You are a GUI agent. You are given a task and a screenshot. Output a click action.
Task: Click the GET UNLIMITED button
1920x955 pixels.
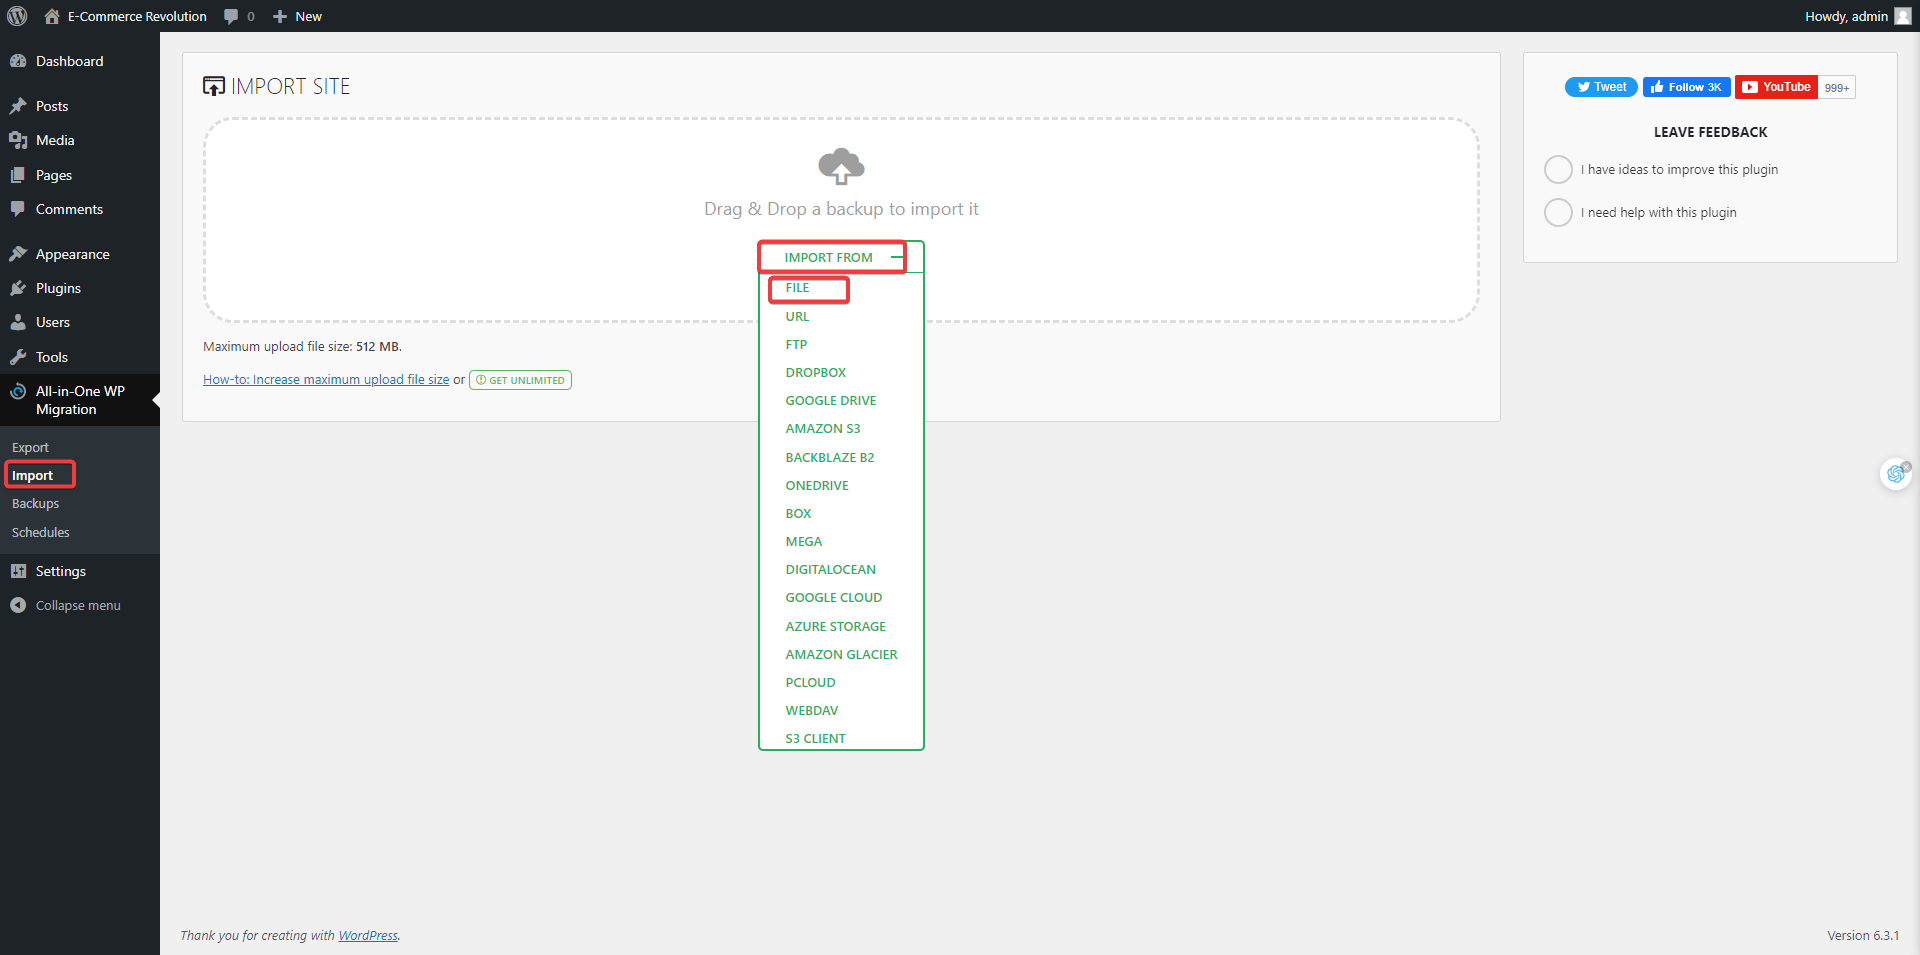click(520, 380)
